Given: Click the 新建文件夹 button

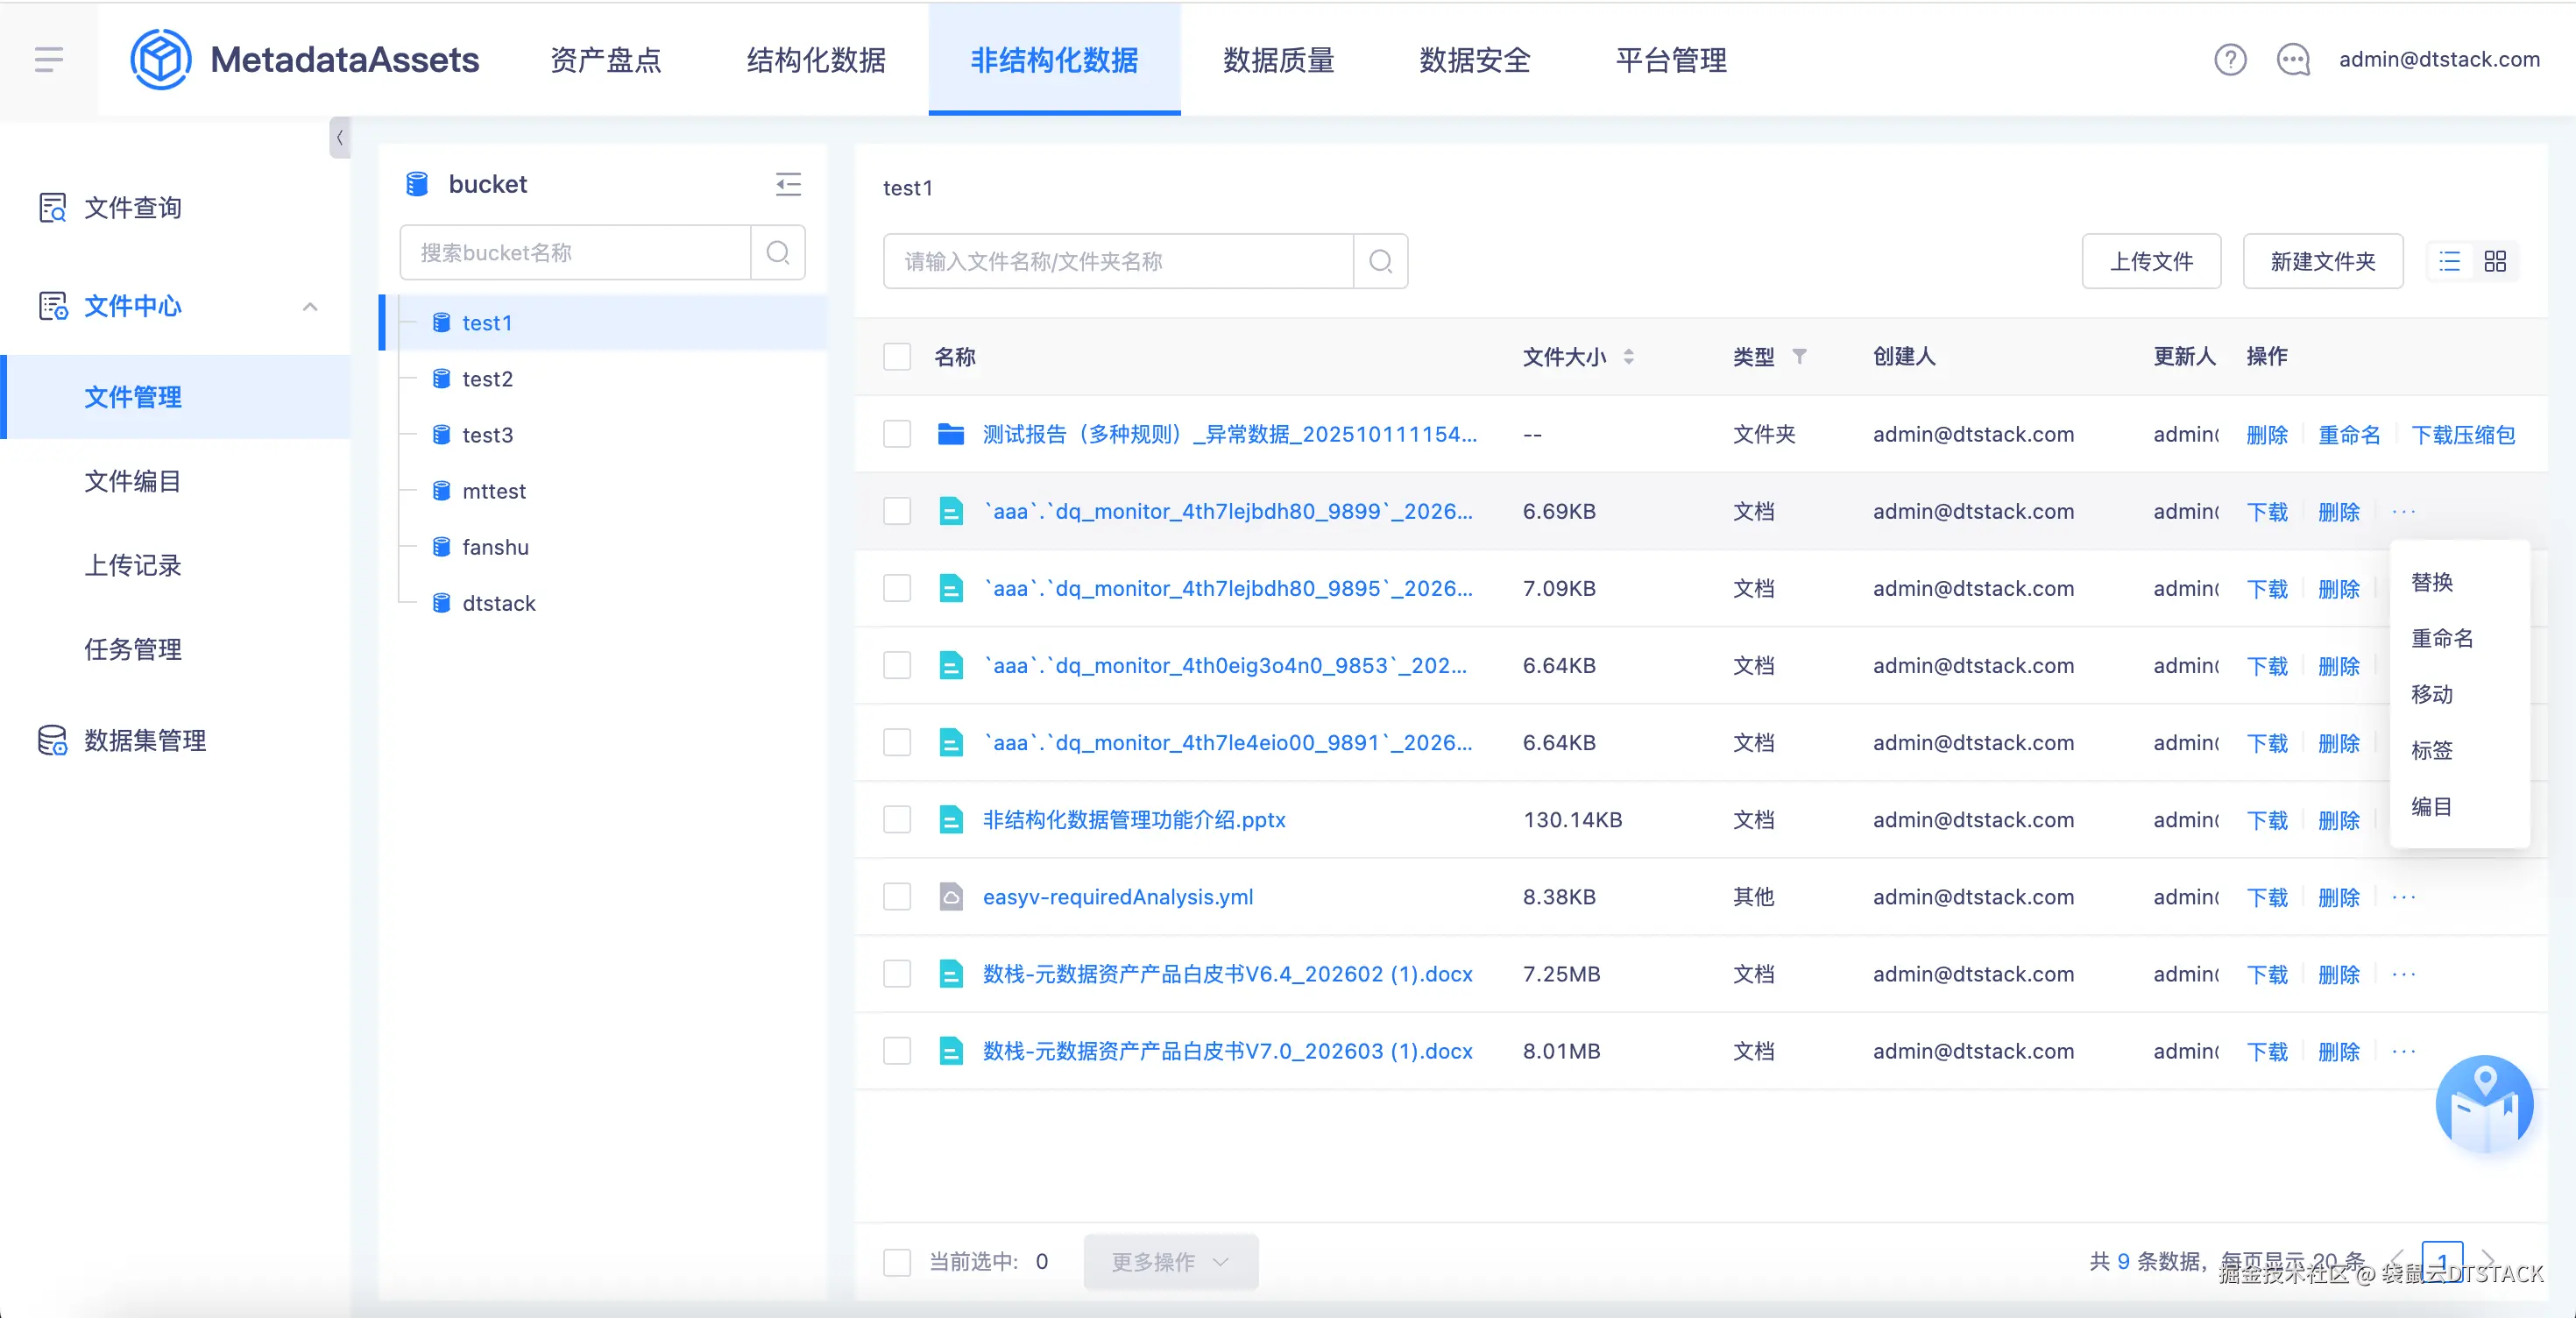Looking at the screenshot, I should (x=2322, y=261).
